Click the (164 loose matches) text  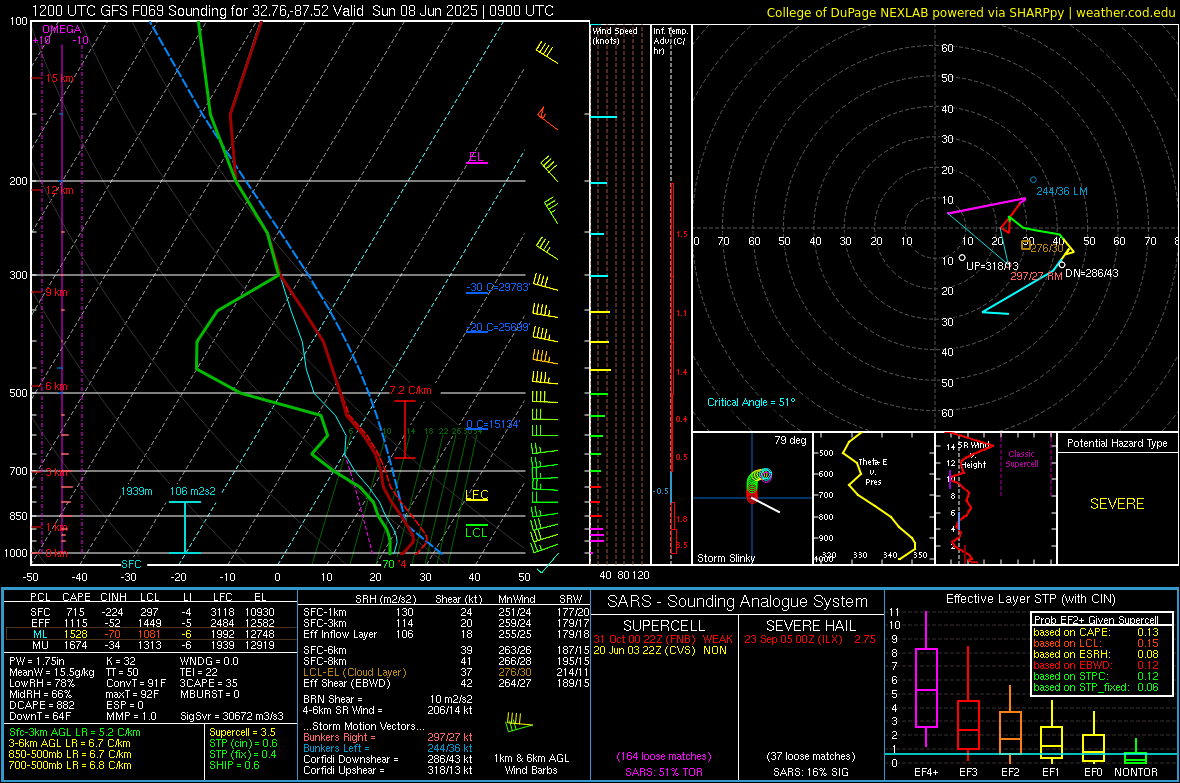664,756
